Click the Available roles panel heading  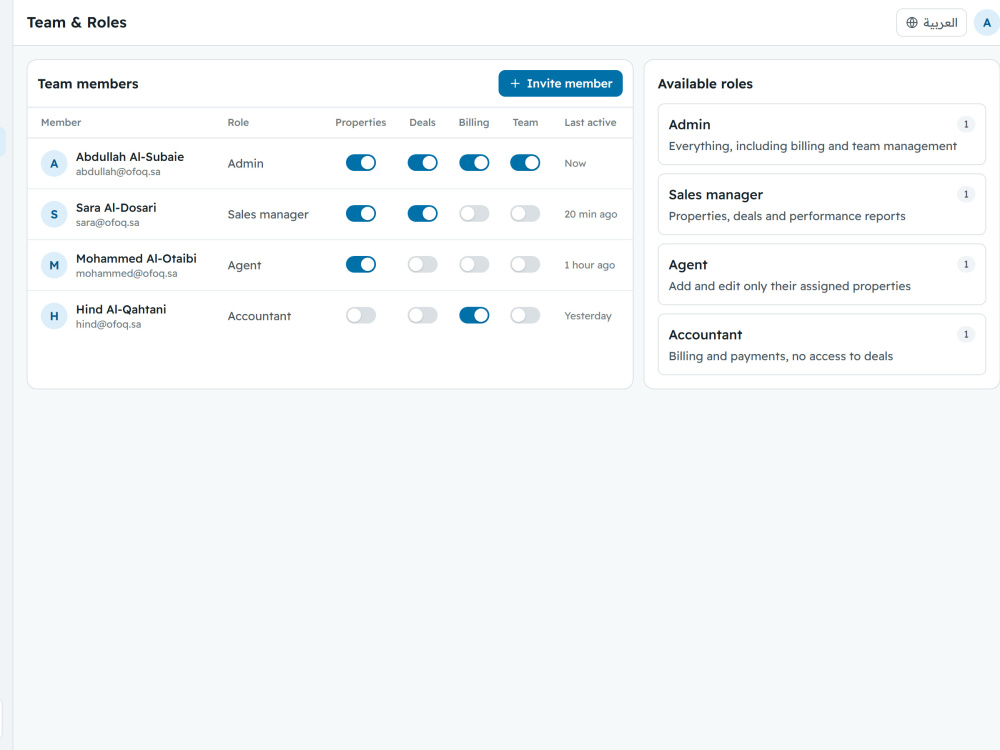pos(705,84)
